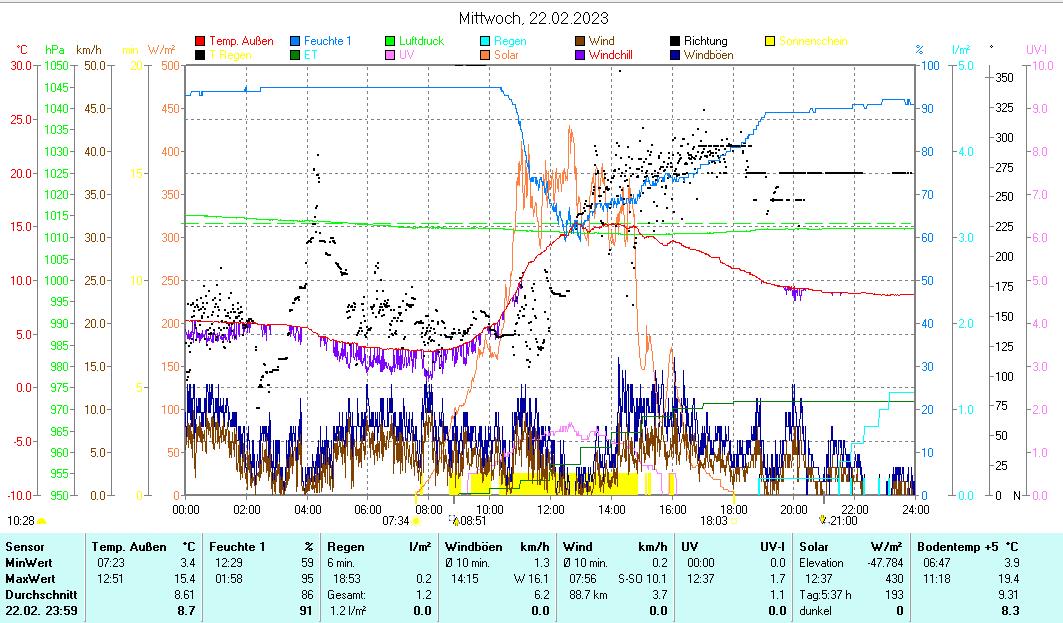The image size is (1063, 623).
Task: Select the cyan Regen legend square
Action: [486, 41]
